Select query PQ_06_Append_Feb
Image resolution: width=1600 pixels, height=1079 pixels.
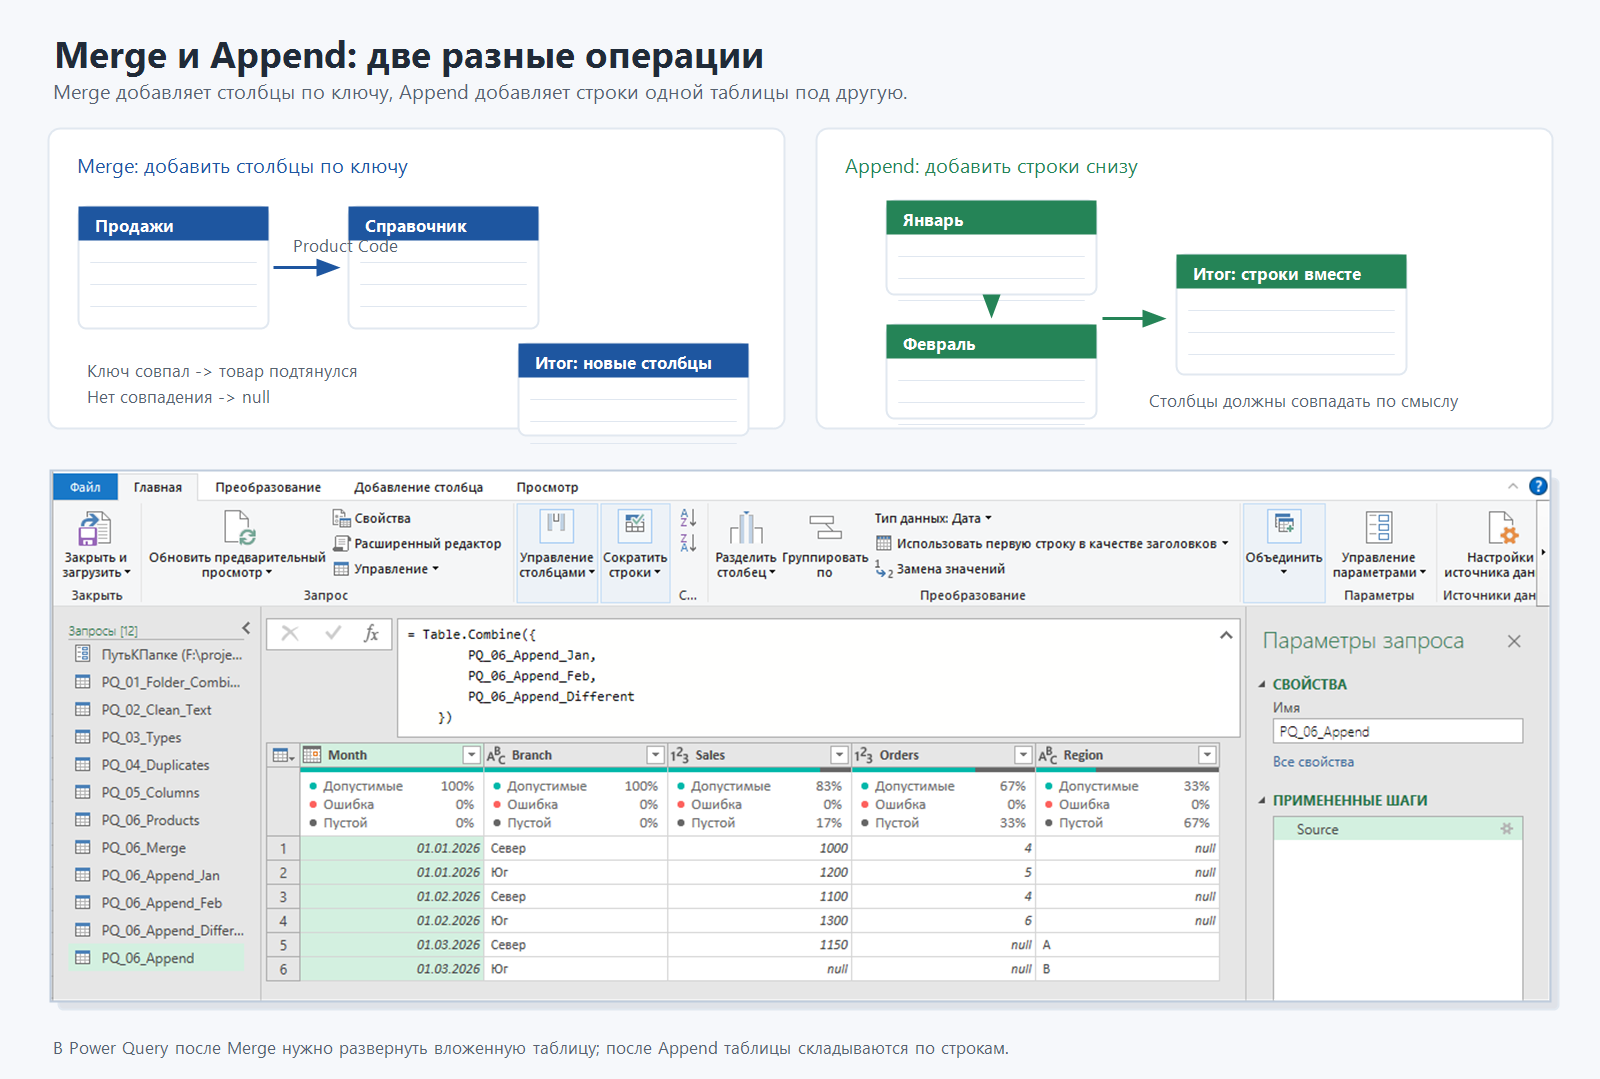coord(158,903)
